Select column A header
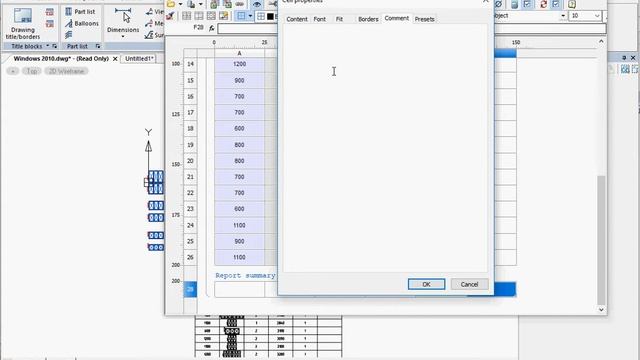 [x=239, y=53]
